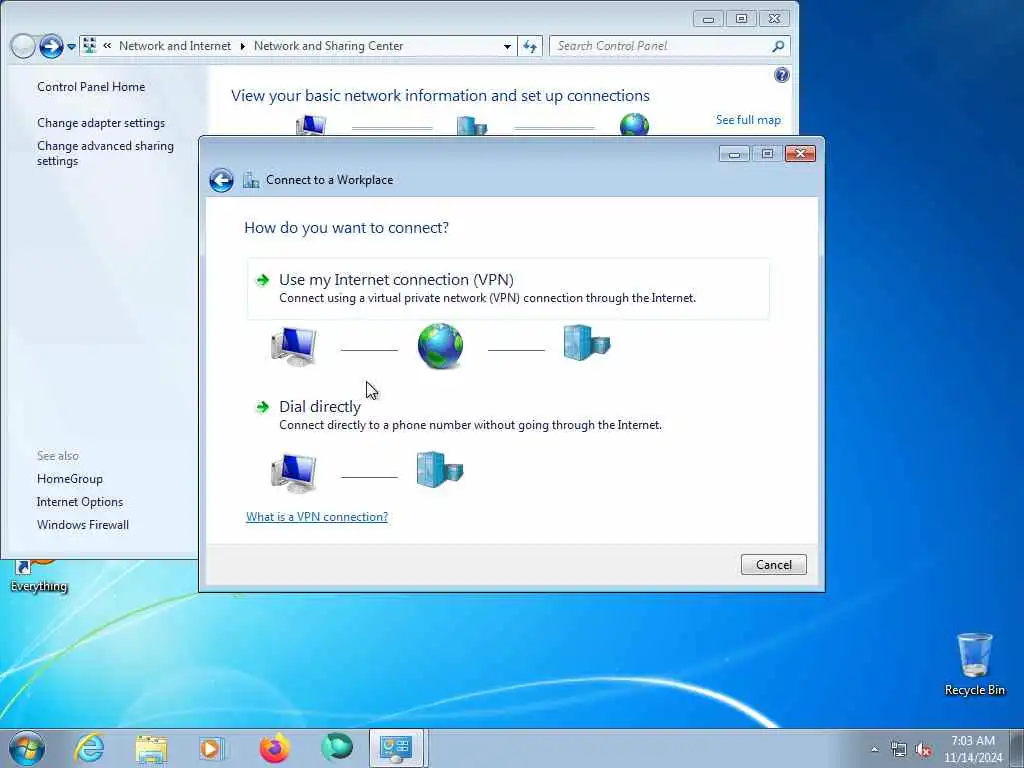Open the recent pages dropdown arrow
Screen dimensions: 1024x768
[x=71, y=47]
